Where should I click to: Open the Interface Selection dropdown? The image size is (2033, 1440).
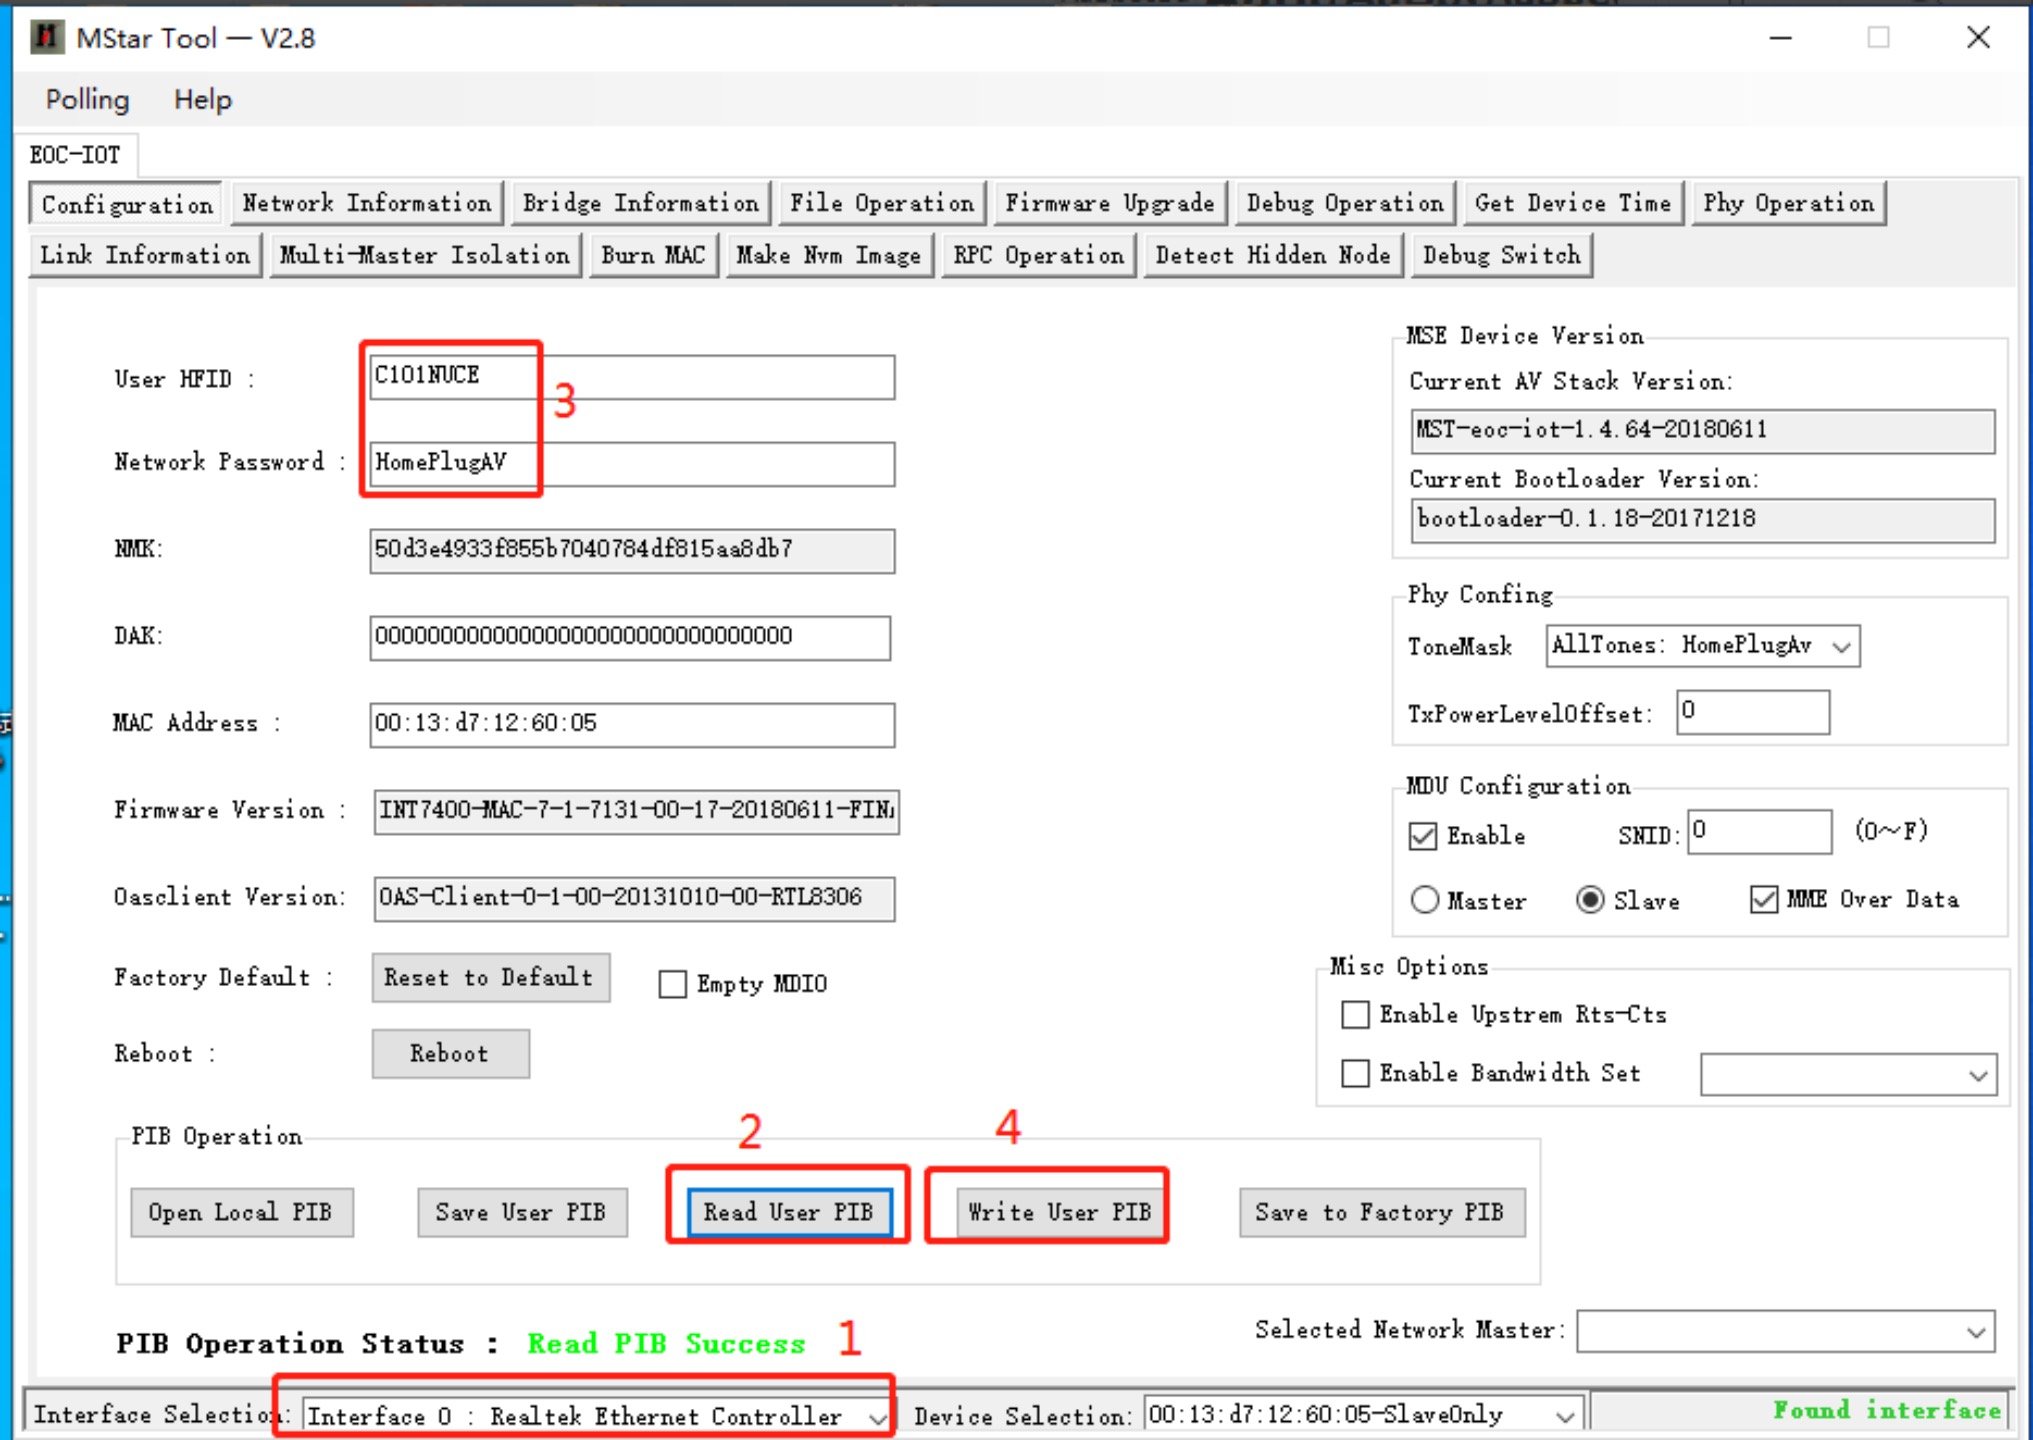[x=876, y=1417]
